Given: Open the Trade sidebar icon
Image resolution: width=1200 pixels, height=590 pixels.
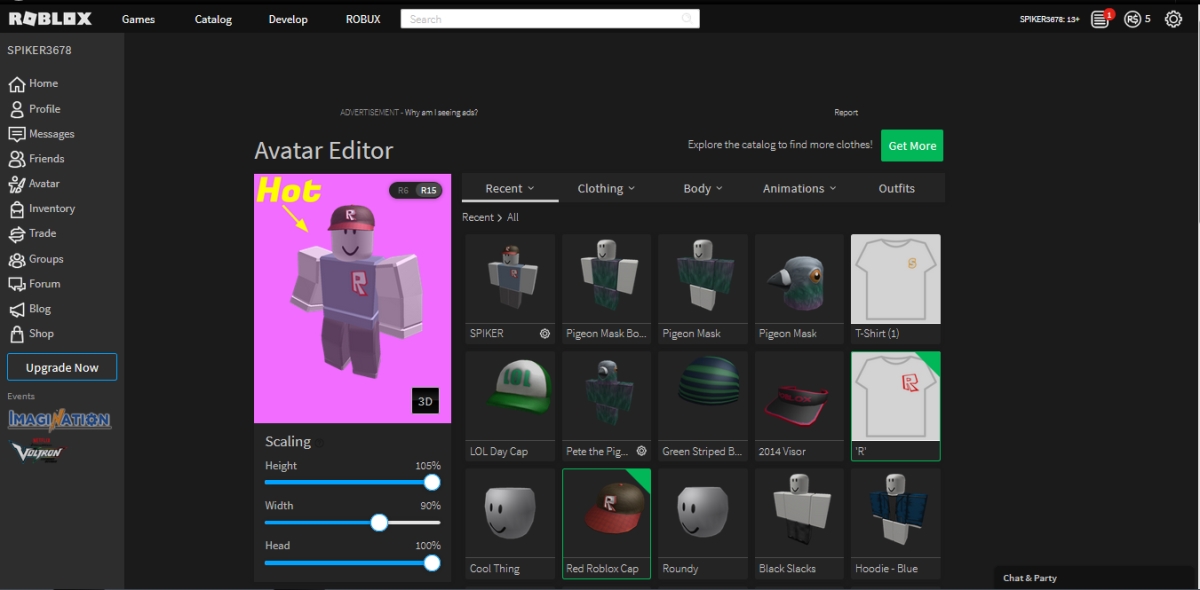Looking at the screenshot, I should (16, 234).
